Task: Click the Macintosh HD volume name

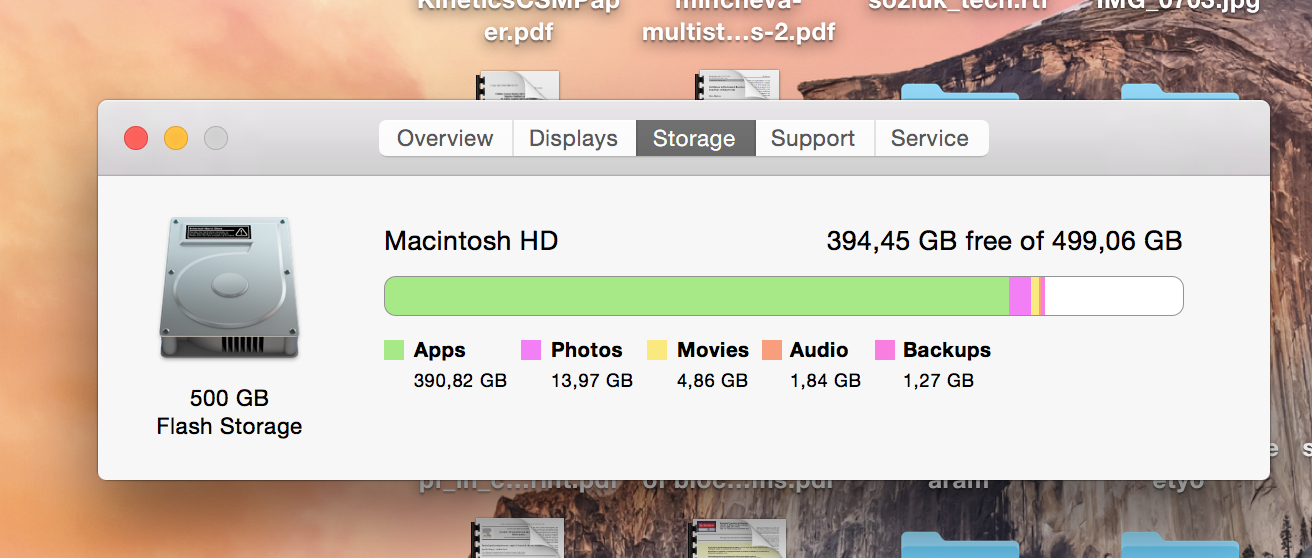Action: 471,241
